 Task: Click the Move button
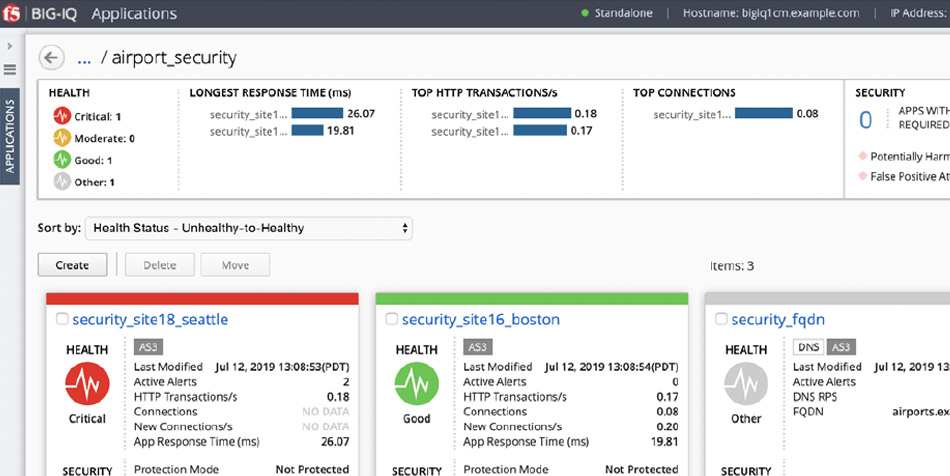pyautogui.click(x=235, y=265)
